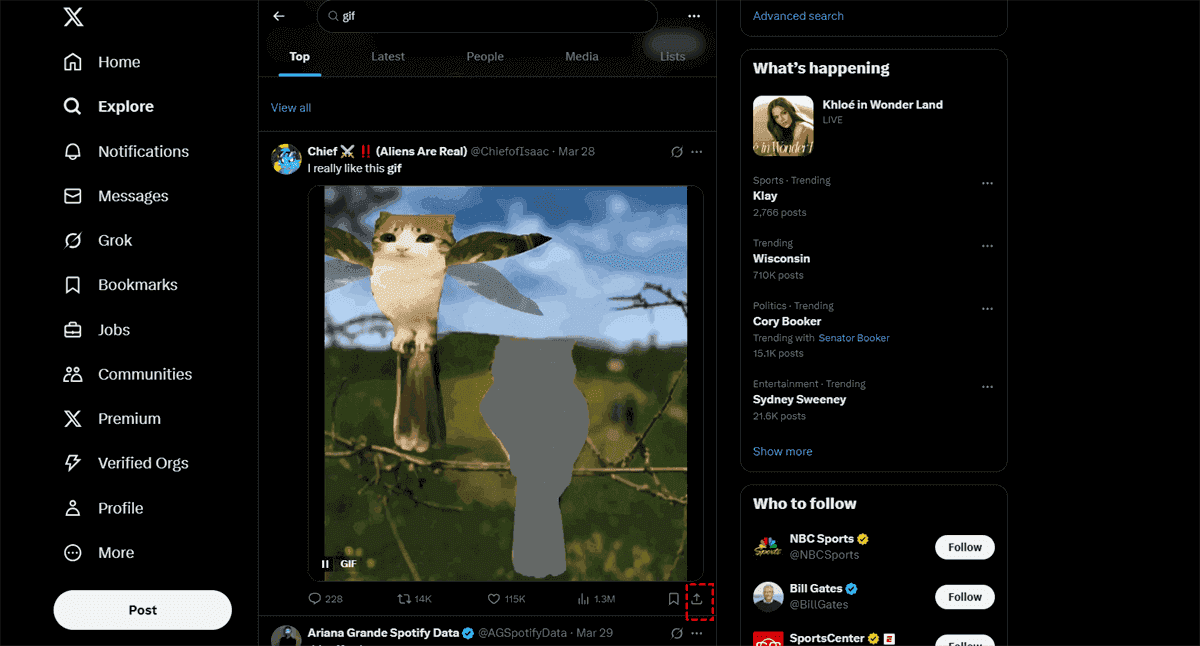Click the Post button
Viewport: 1200px width, 646px height.
coord(142,610)
